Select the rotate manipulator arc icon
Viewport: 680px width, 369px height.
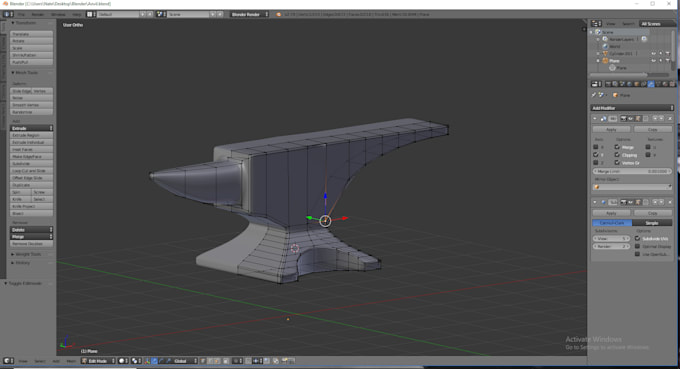pos(162,361)
